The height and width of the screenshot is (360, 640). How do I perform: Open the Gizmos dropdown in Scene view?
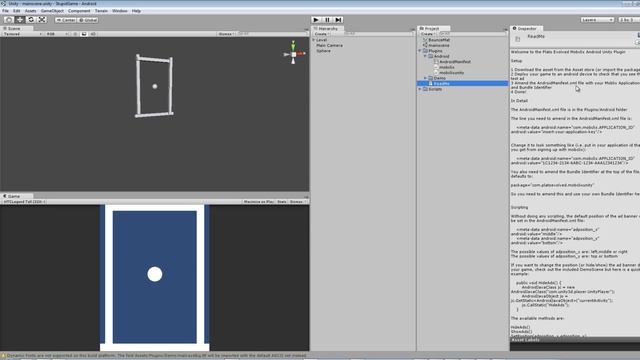tap(226, 34)
